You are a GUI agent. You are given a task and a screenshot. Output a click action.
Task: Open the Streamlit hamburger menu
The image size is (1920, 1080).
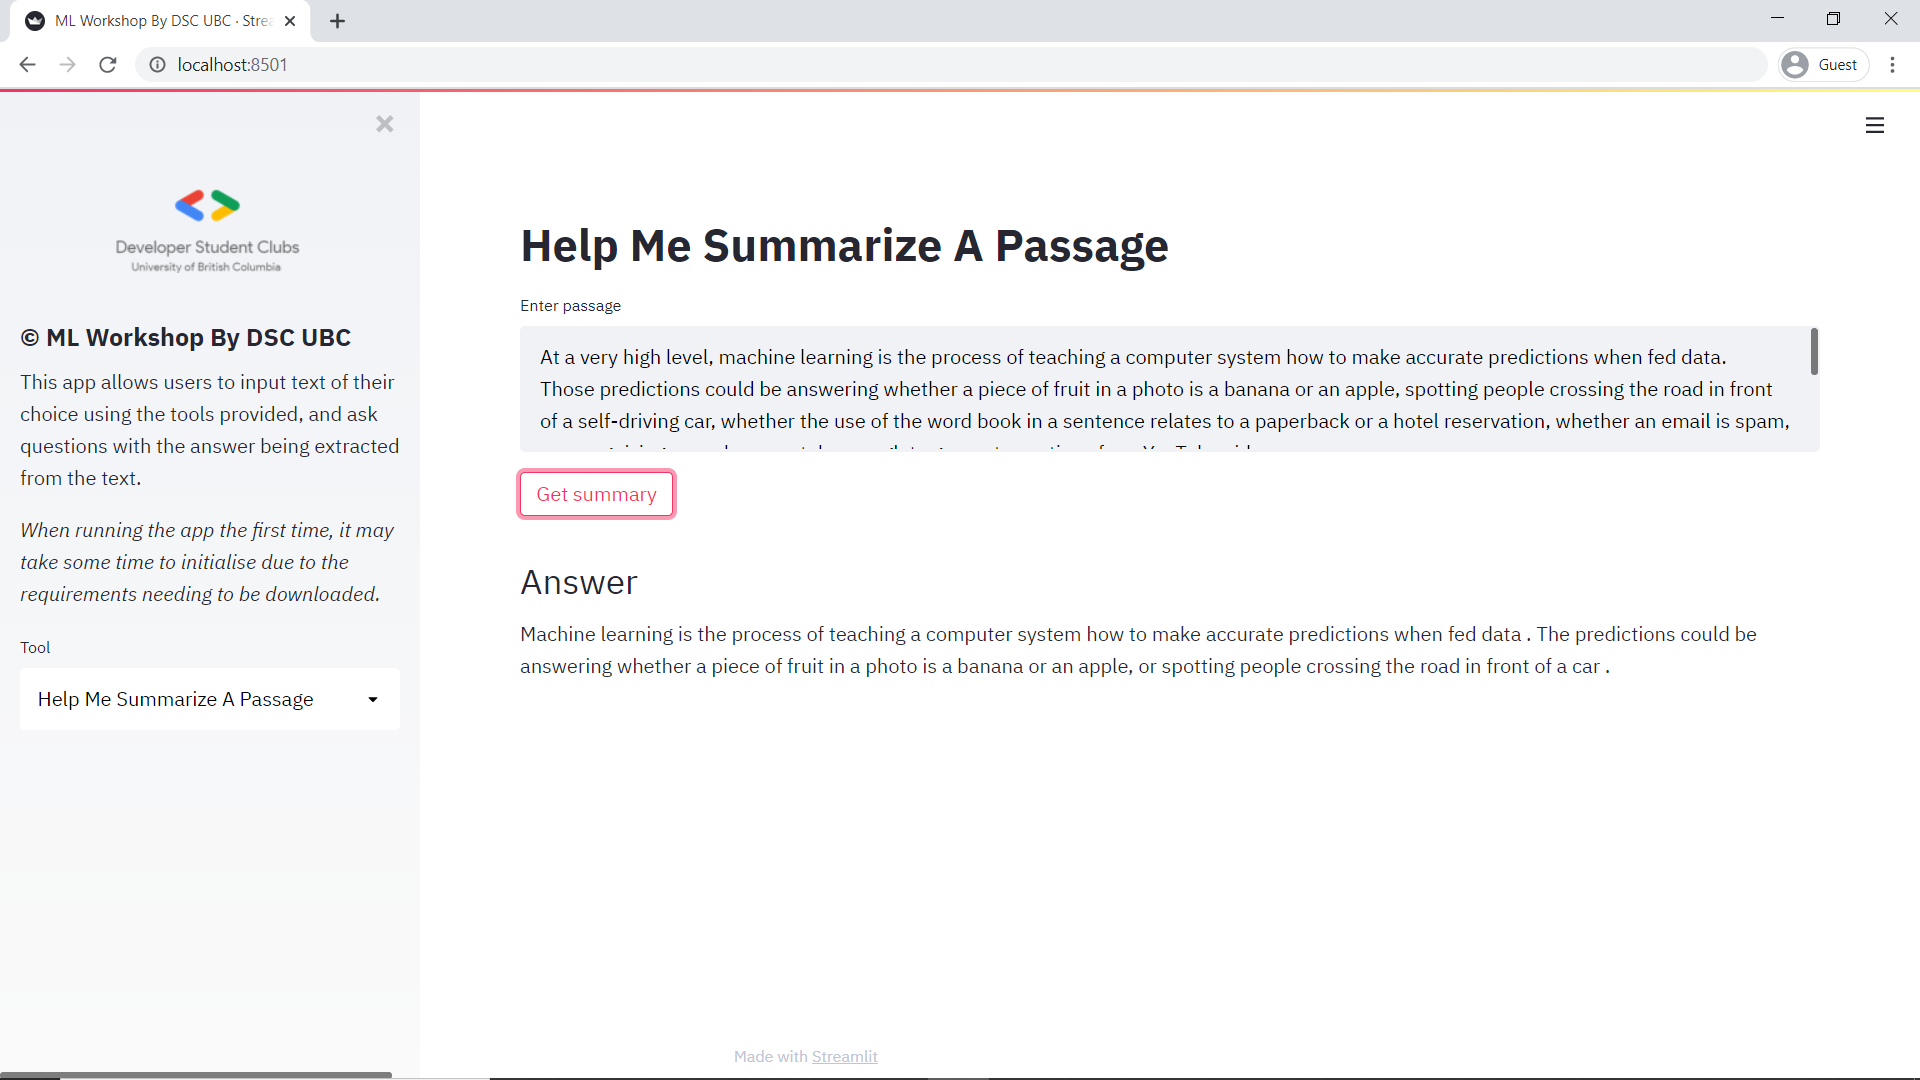coord(1875,125)
